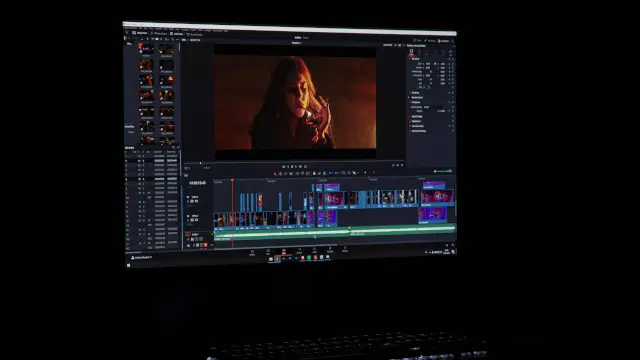Open the Metadata panel button
Image resolution: width=640 pixels, height=360 pixels.
(x=430, y=41)
